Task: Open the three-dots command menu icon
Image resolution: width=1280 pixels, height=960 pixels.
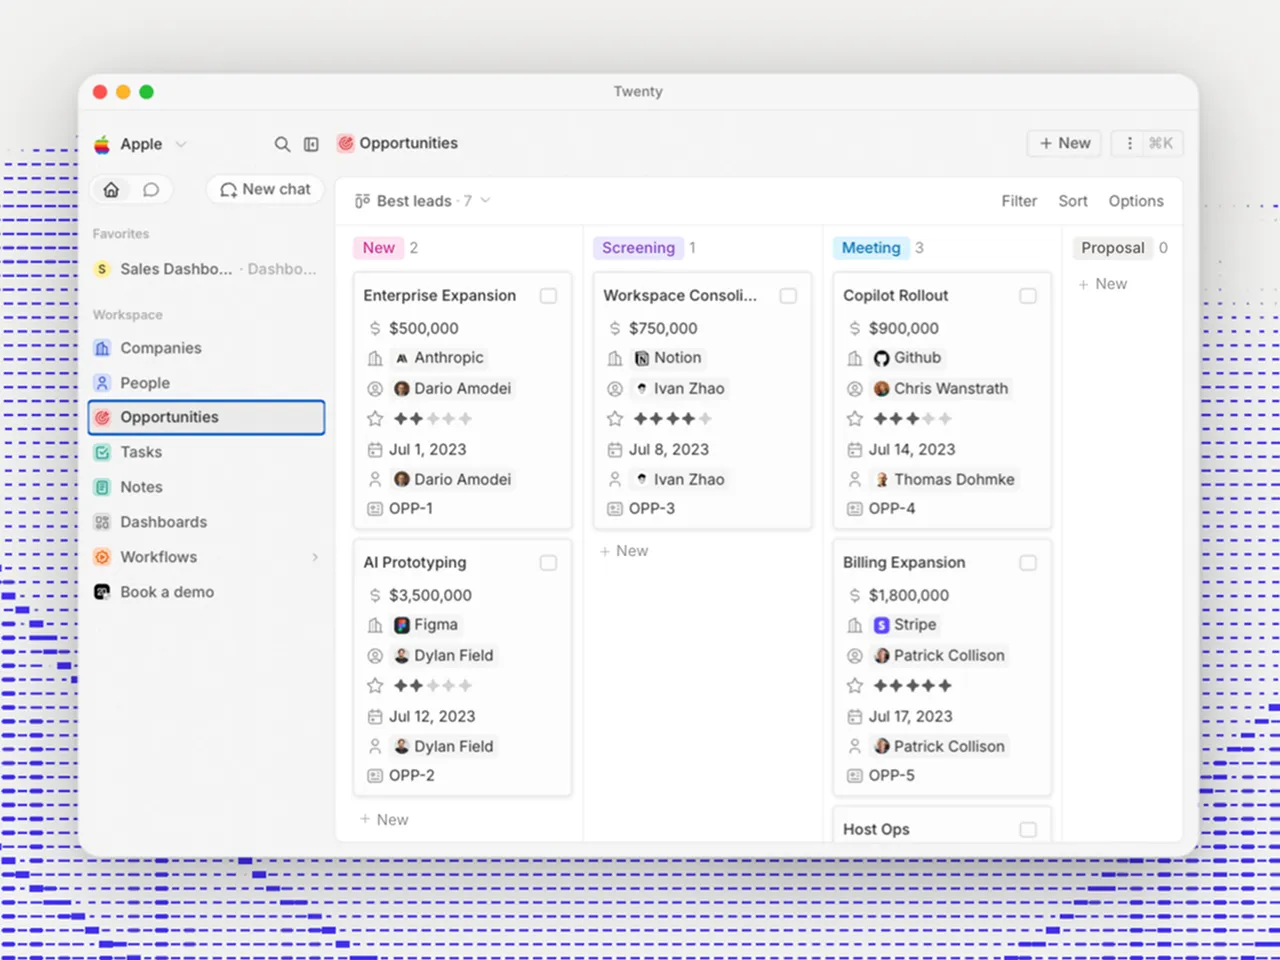Action: click(1130, 143)
